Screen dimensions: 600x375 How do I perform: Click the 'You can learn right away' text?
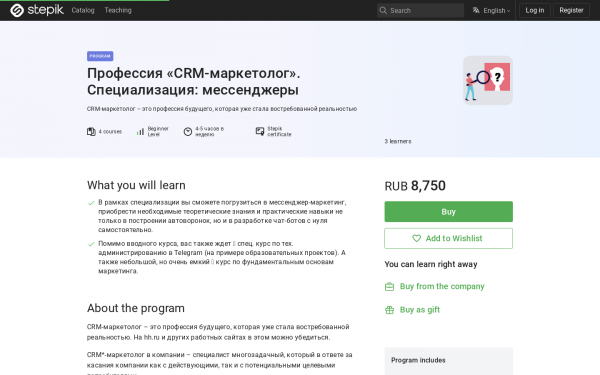431,264
